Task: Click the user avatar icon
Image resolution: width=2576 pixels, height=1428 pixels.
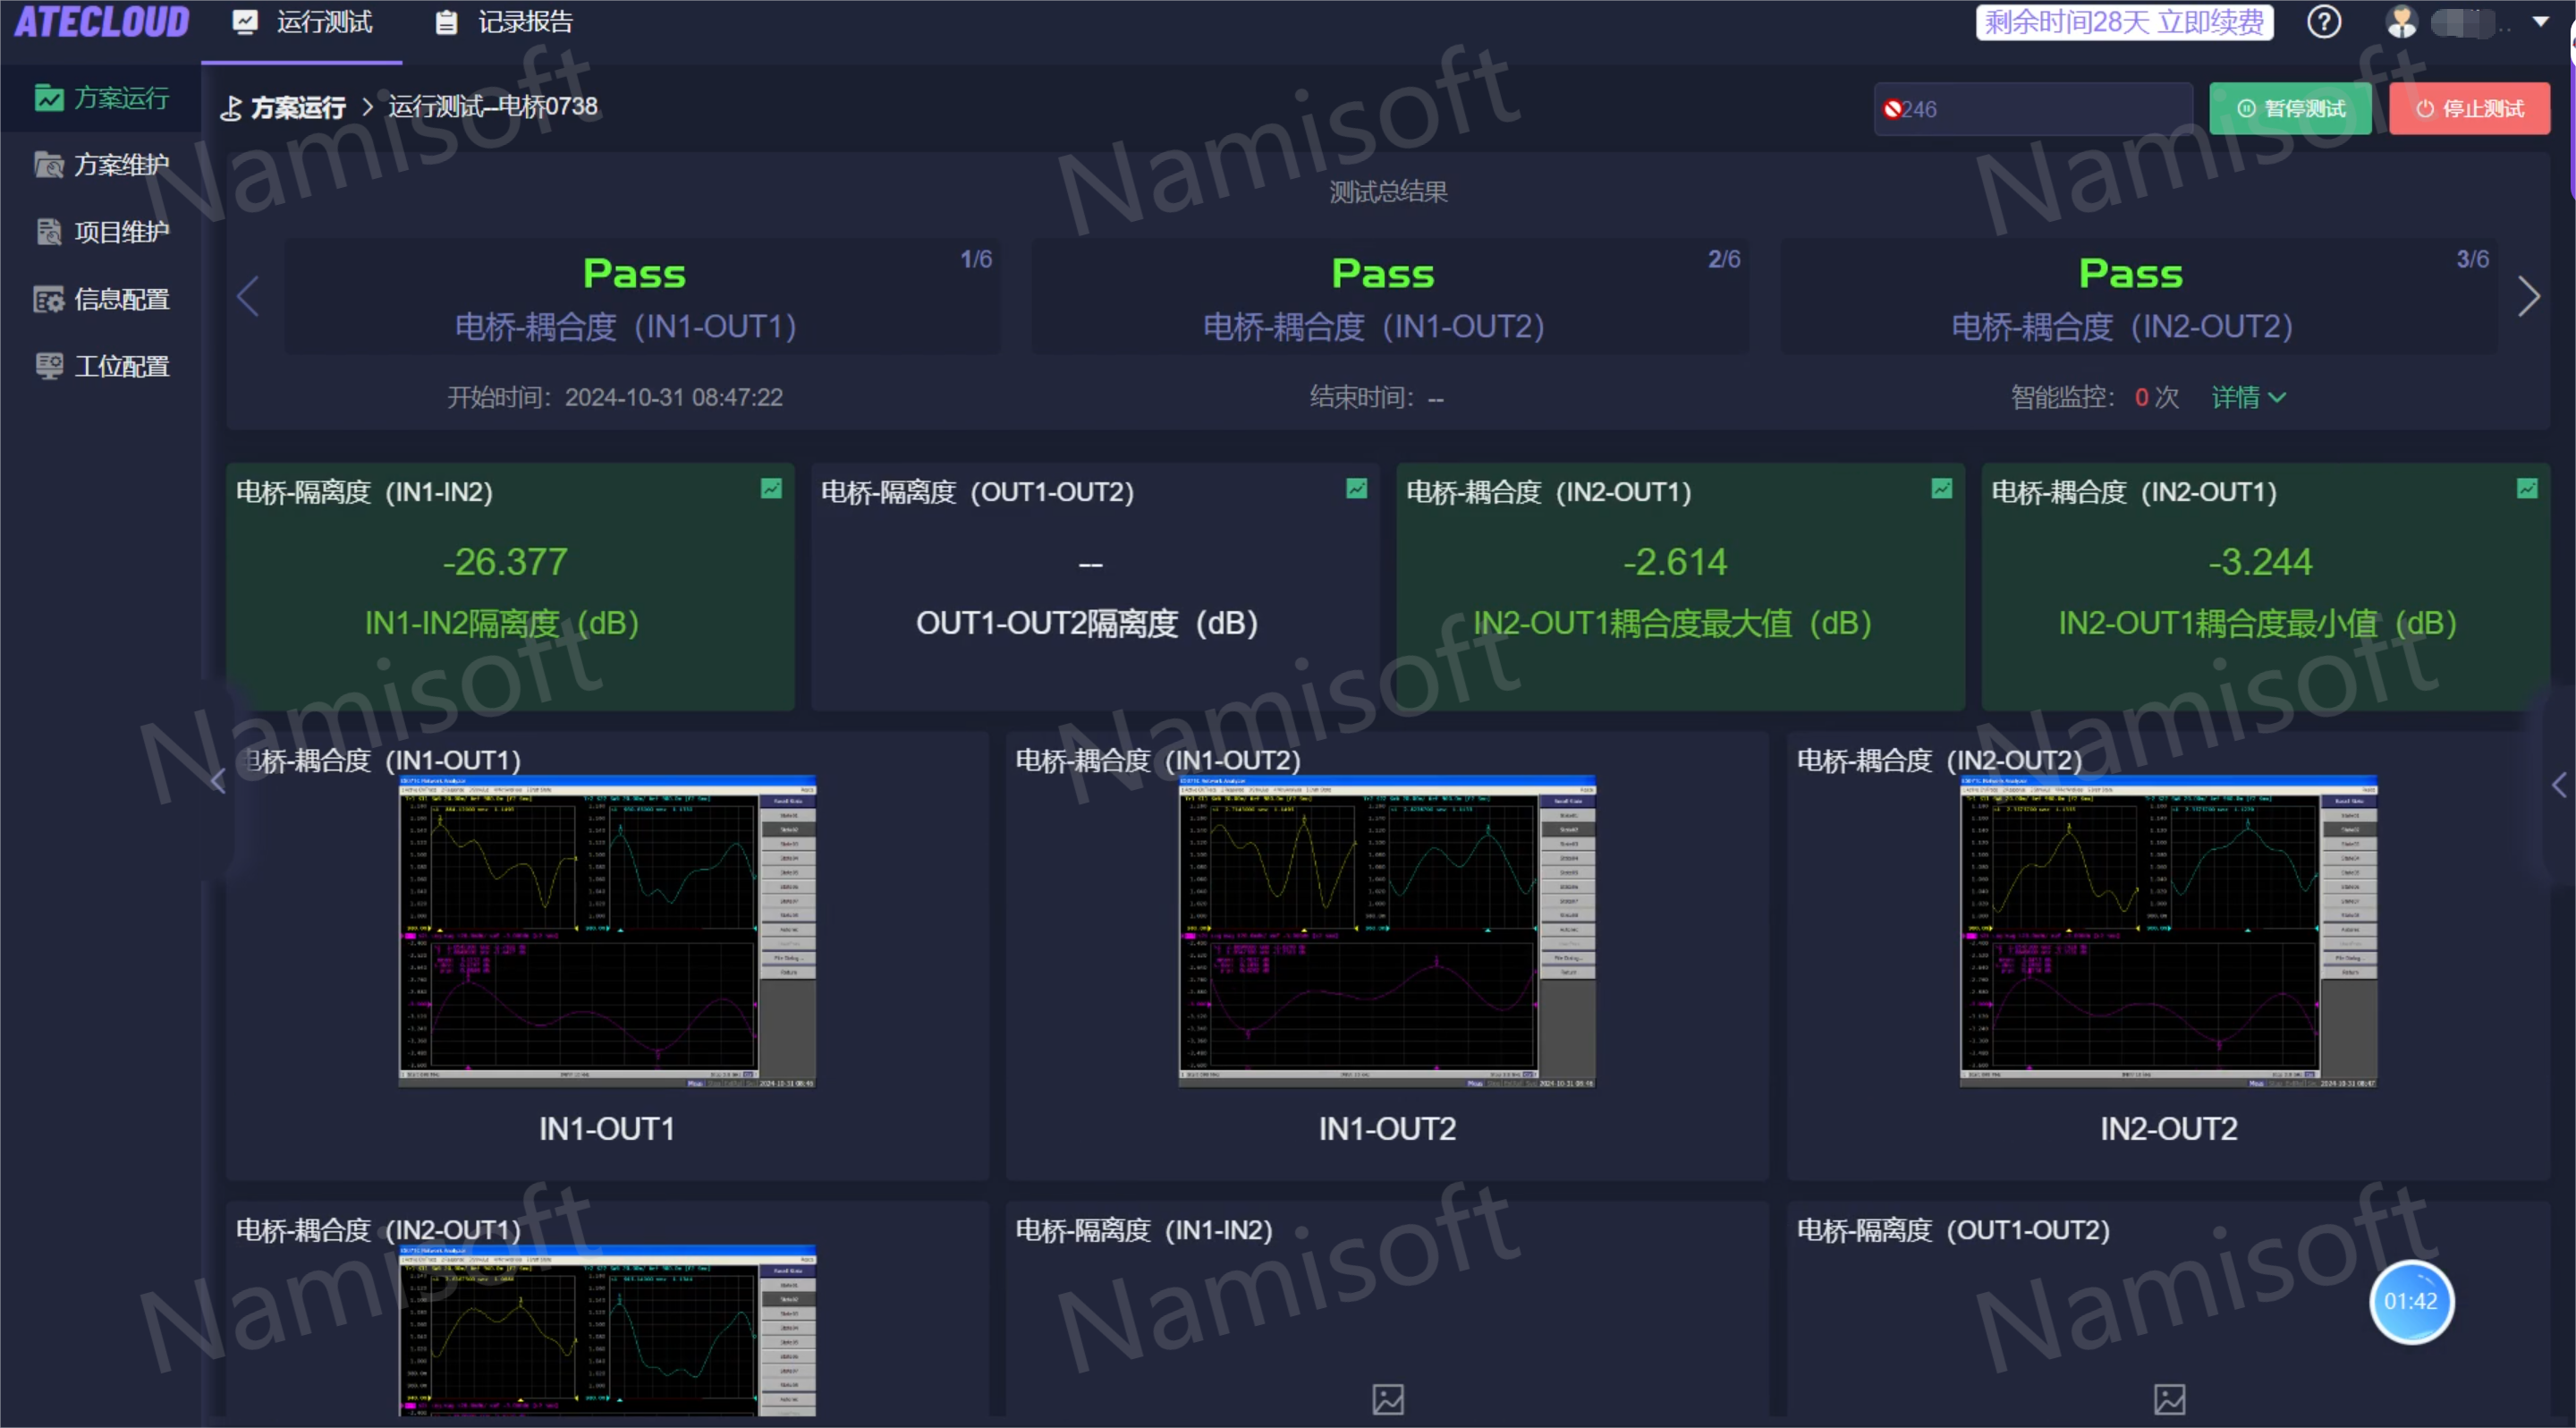Action: (2400, 22)
